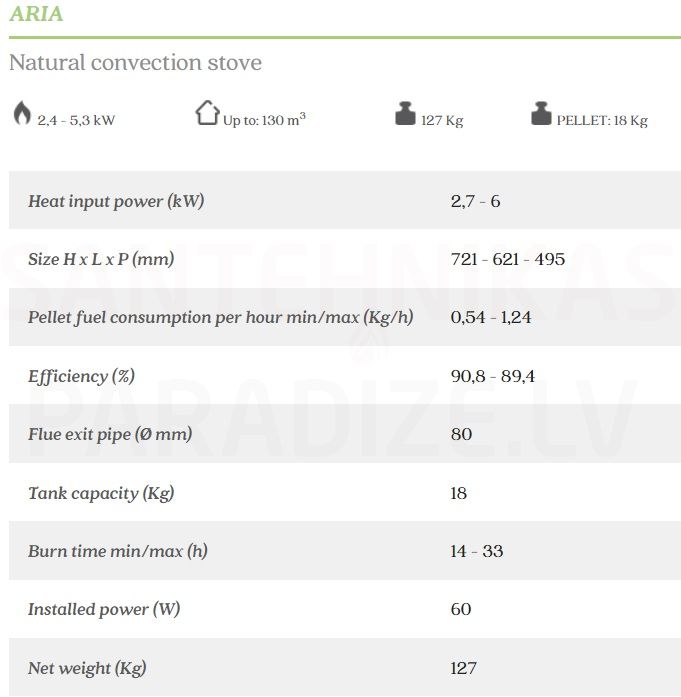
Task: Click the 0,54 - 1,24 consumption value
Action: coord(491,317)
